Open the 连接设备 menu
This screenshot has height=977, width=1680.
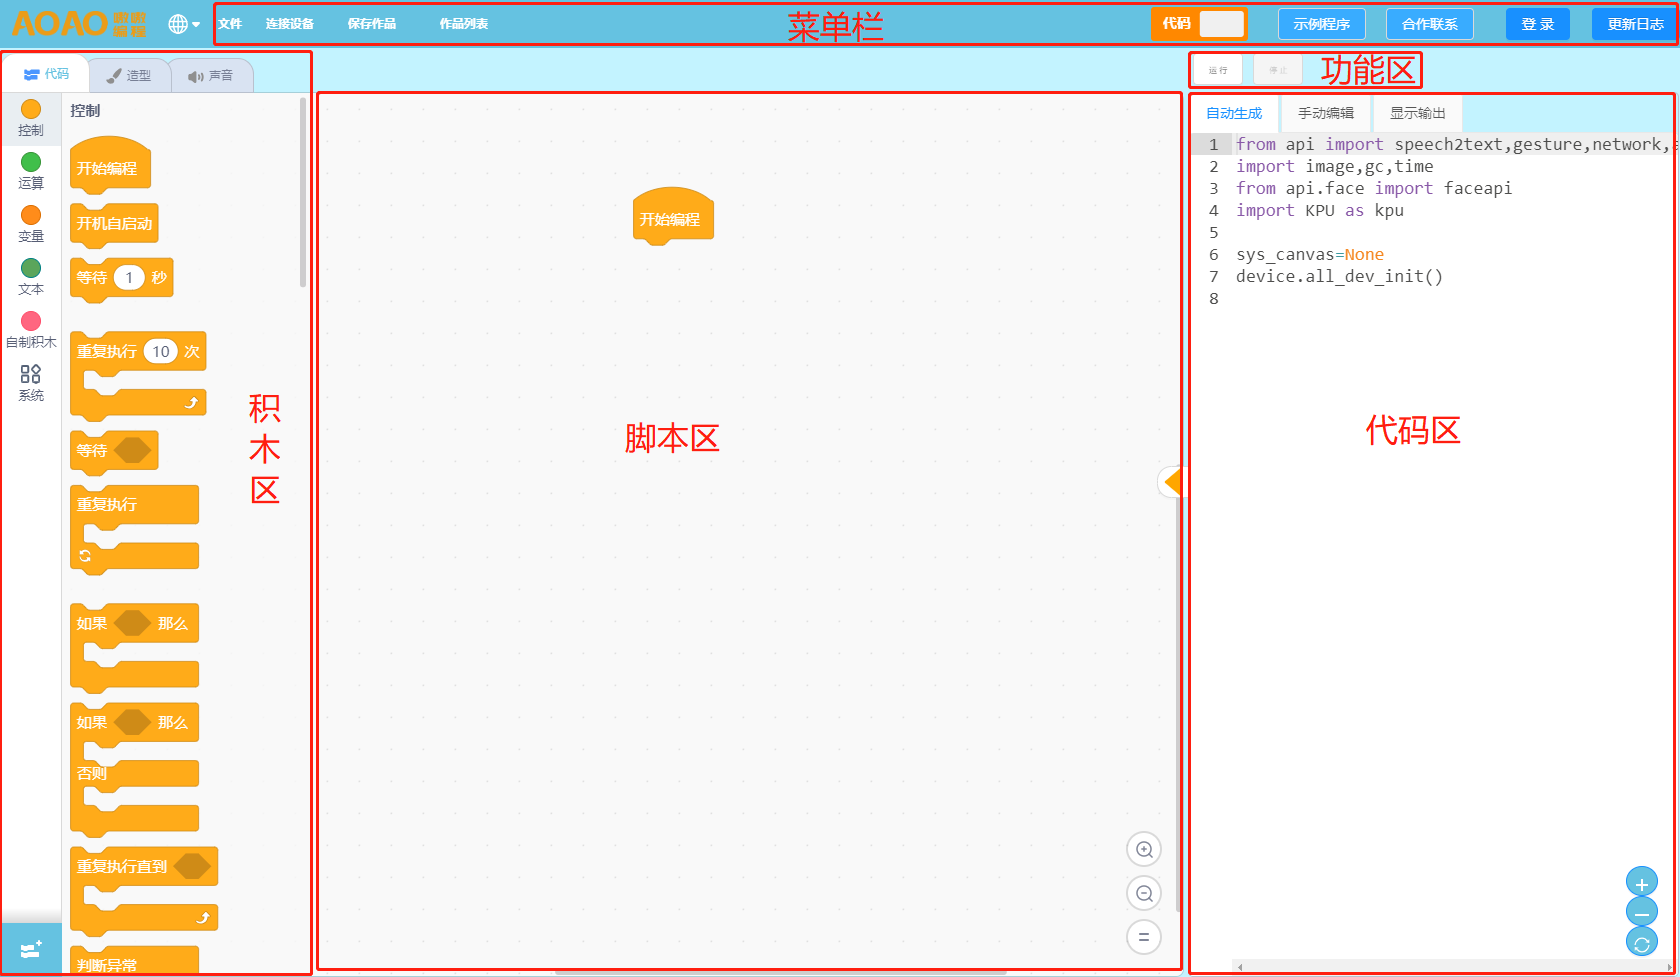tap(290, 24)
